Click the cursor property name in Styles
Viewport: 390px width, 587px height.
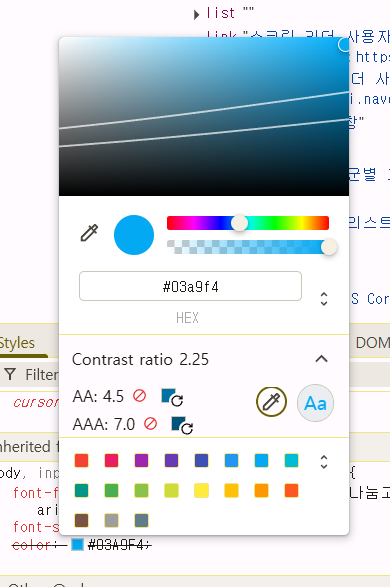click(36, 402)
